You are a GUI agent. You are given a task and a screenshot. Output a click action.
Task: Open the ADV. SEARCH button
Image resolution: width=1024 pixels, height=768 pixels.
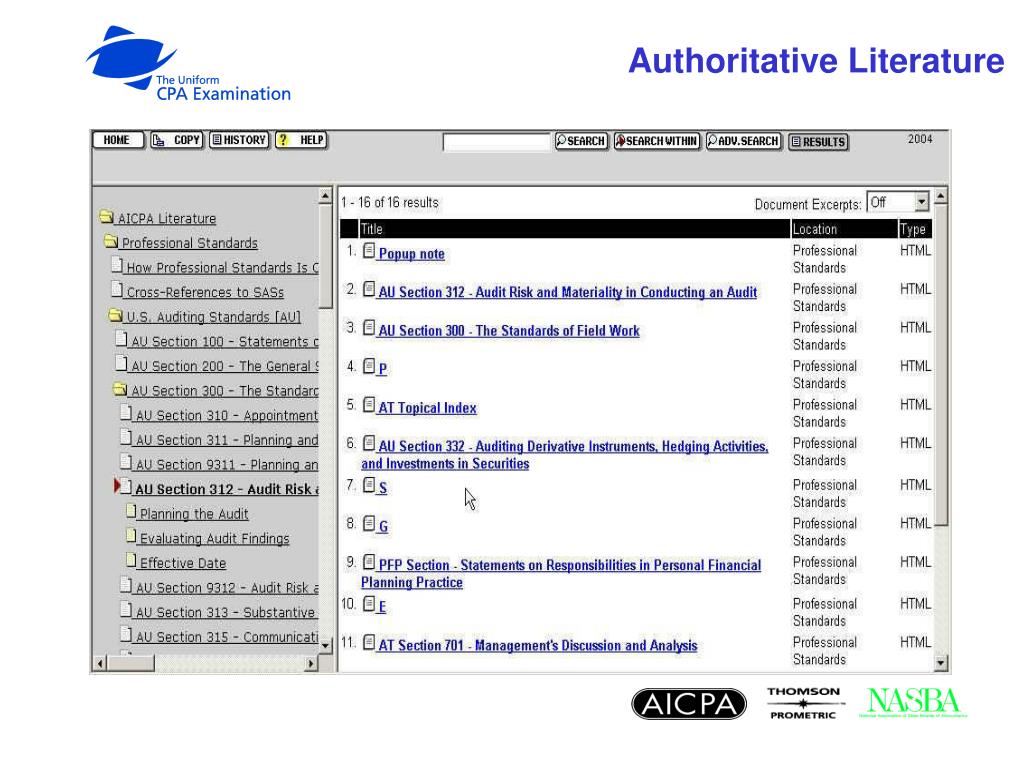point(743,141)
